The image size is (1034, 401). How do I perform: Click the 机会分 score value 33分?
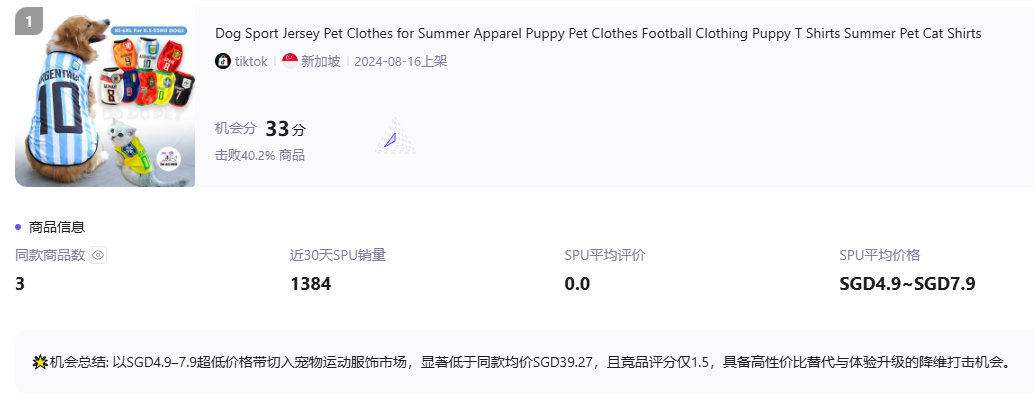coord(285,129)
